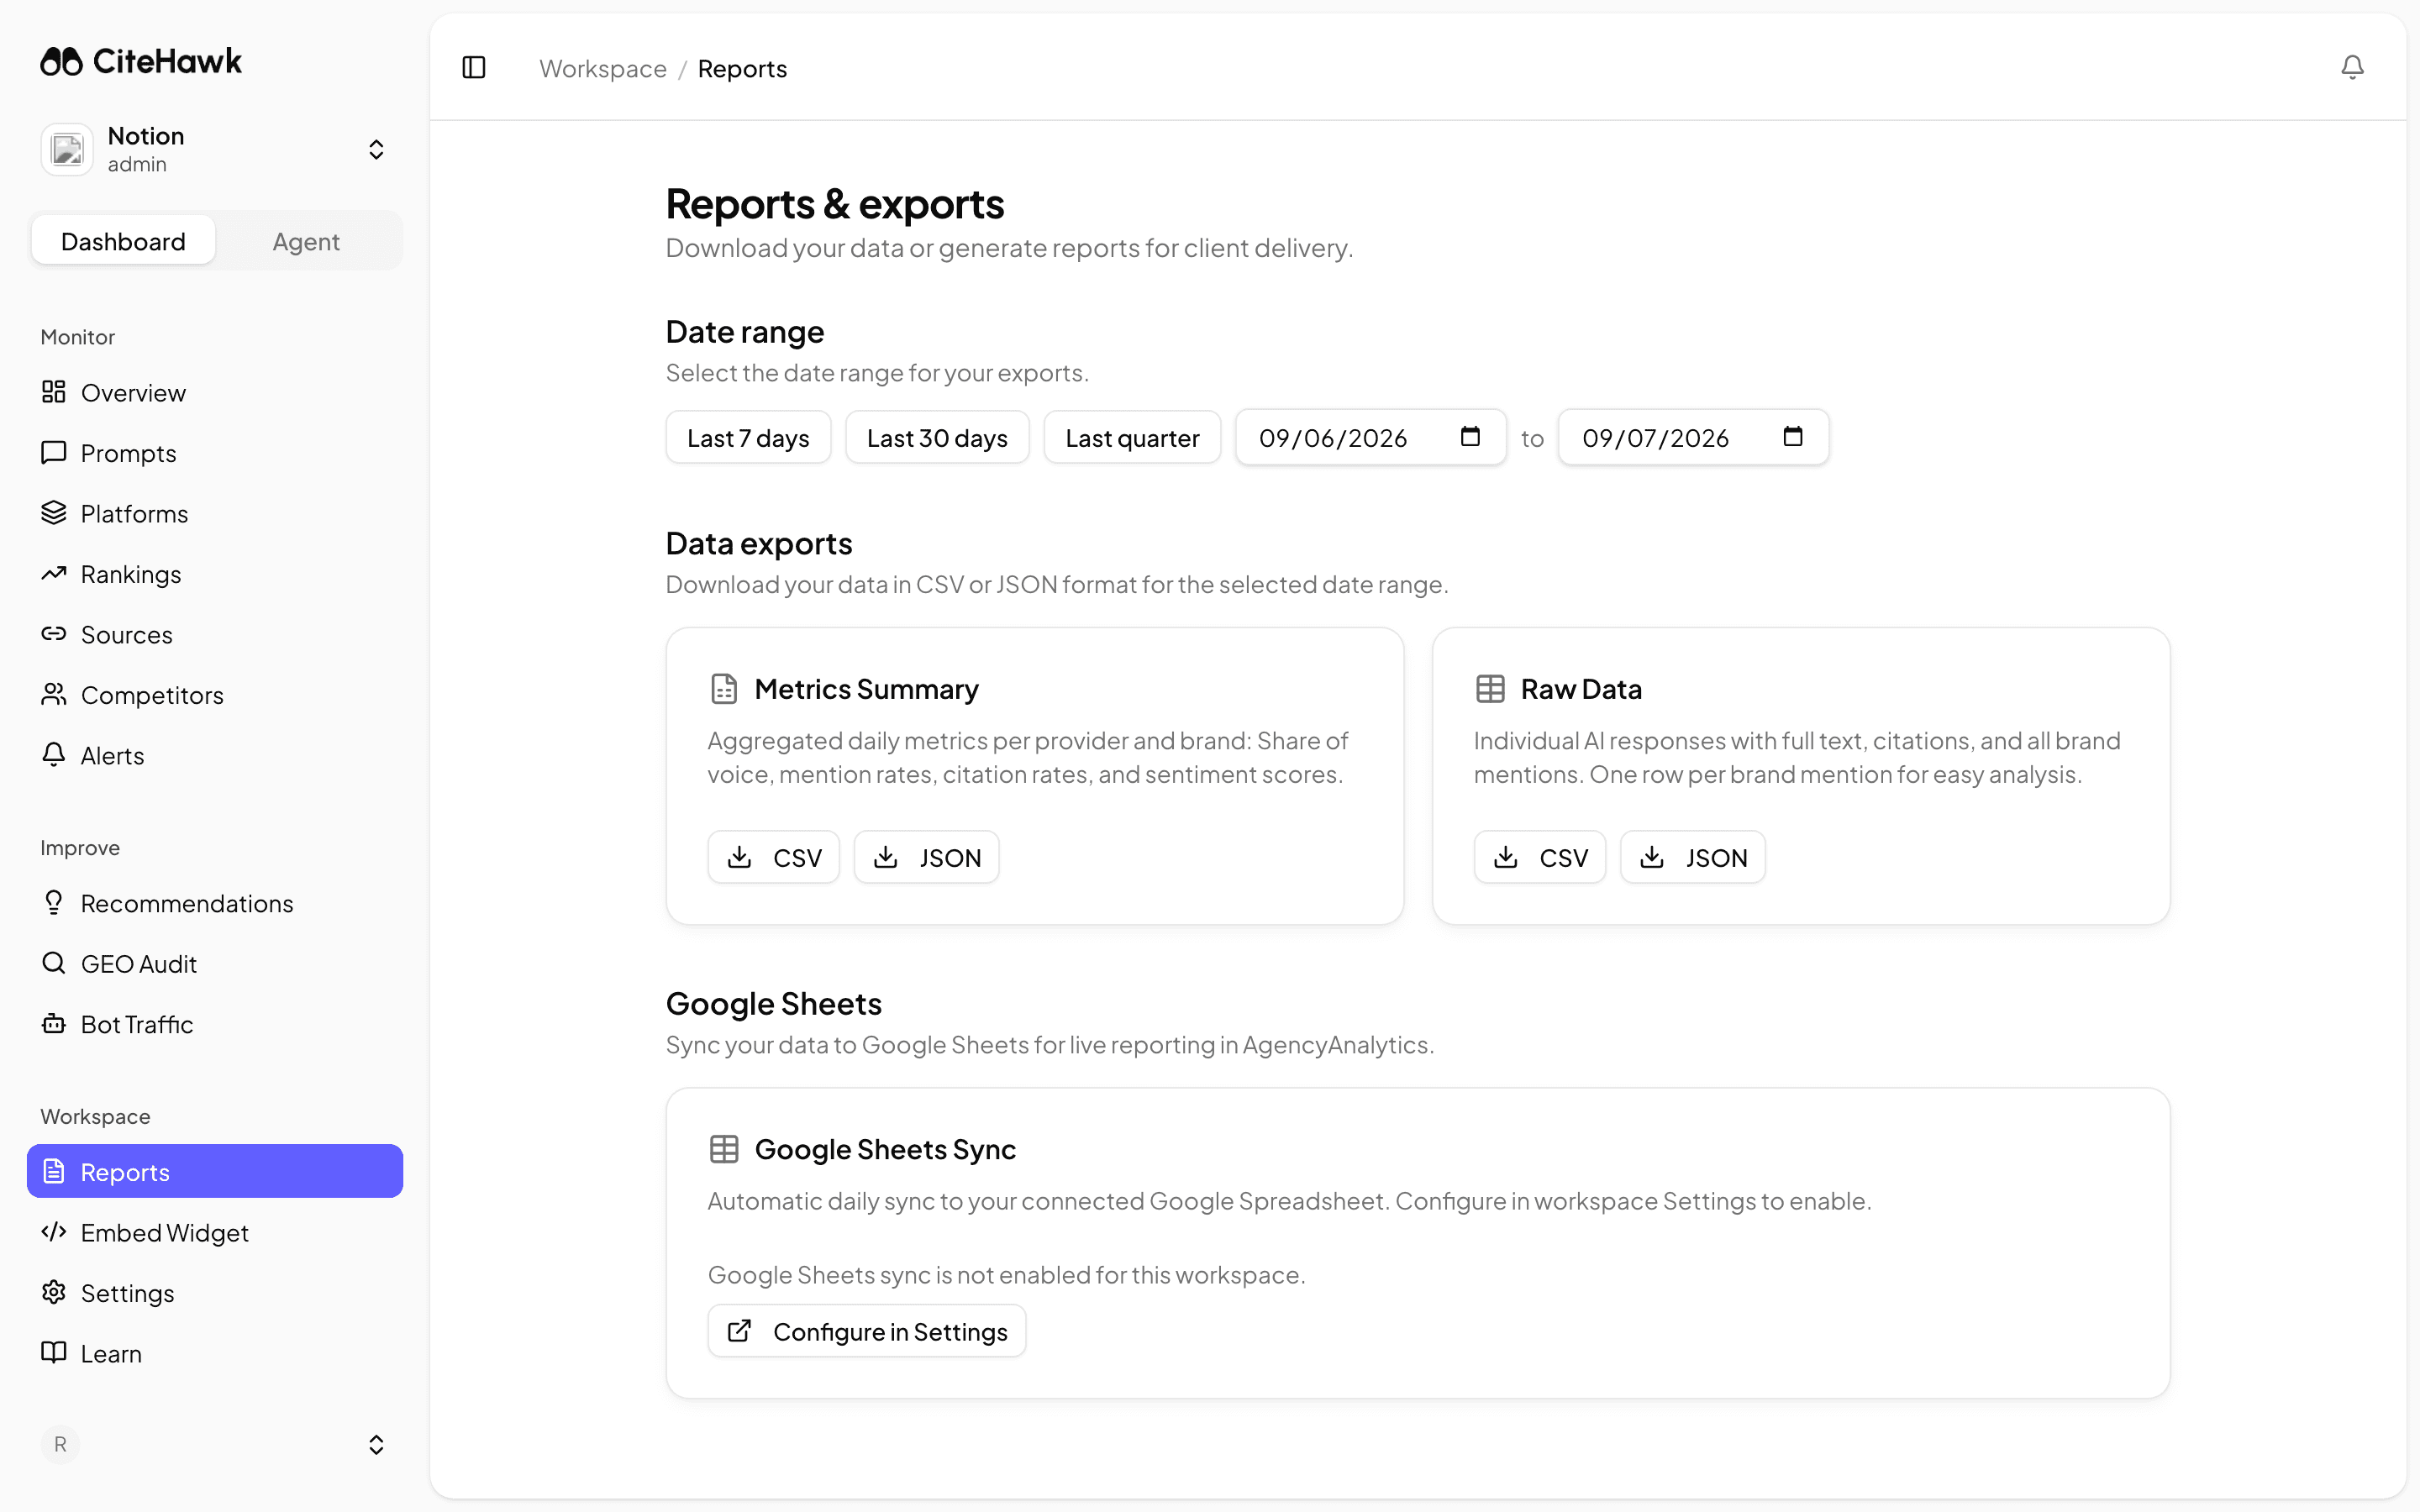
Task: Click the Google Sheets Sync table icon
Action: (724, 1149)
